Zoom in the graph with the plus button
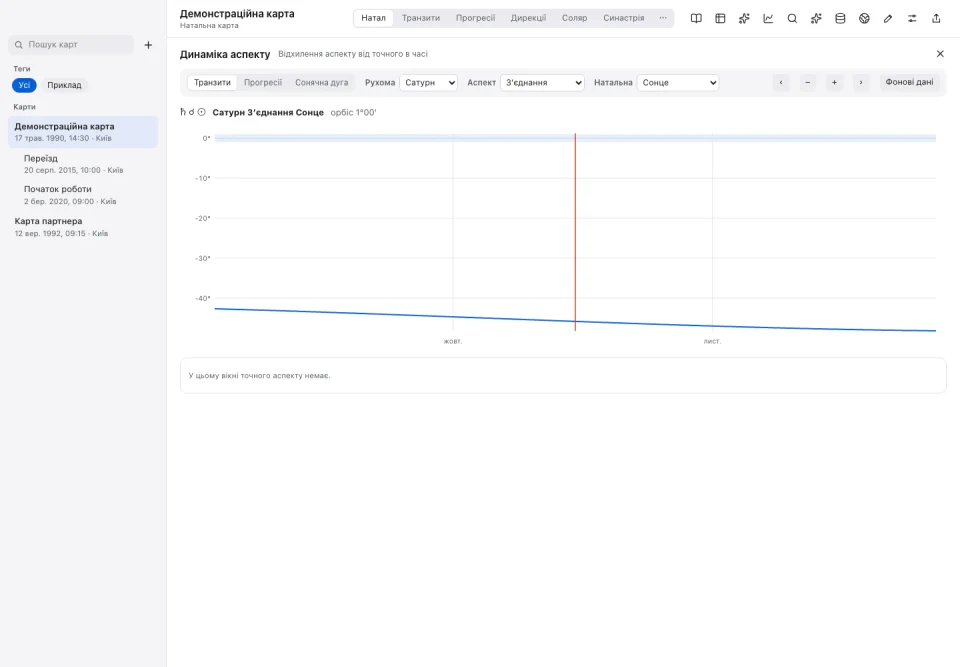This screenshot has height=667, width=960. click(834, 82)
